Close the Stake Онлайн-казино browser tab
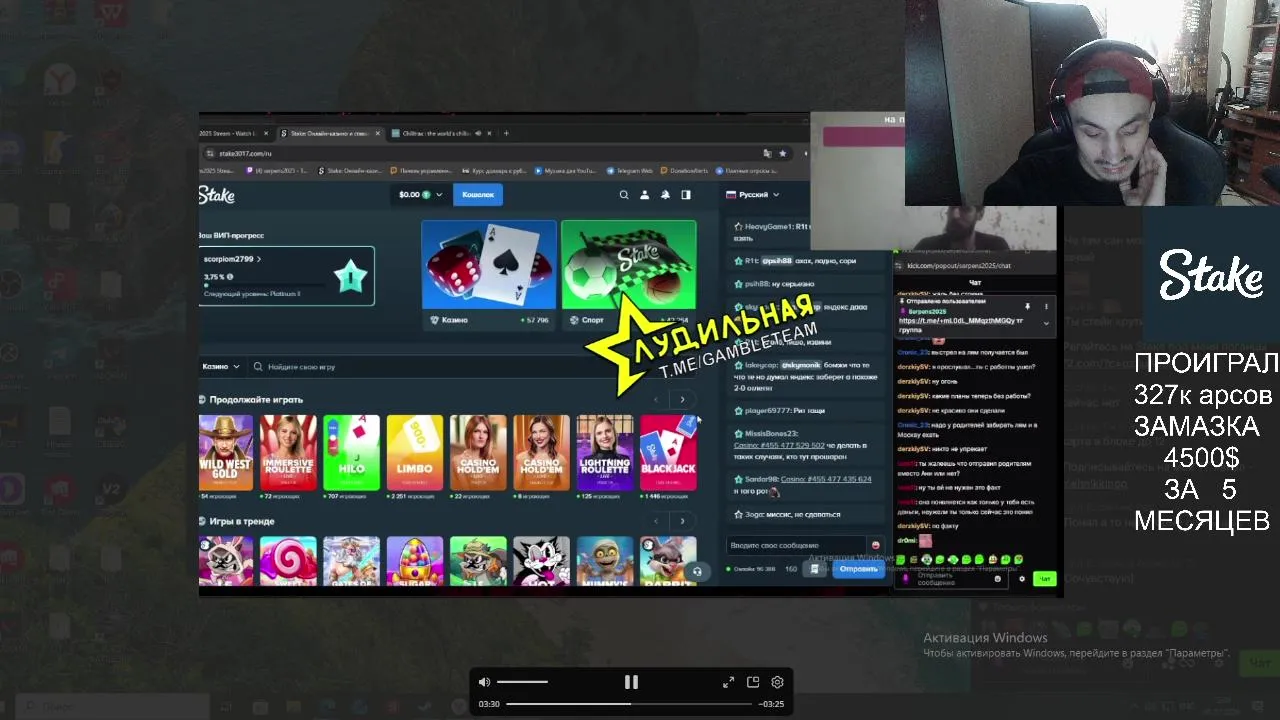 coord(378,133)
